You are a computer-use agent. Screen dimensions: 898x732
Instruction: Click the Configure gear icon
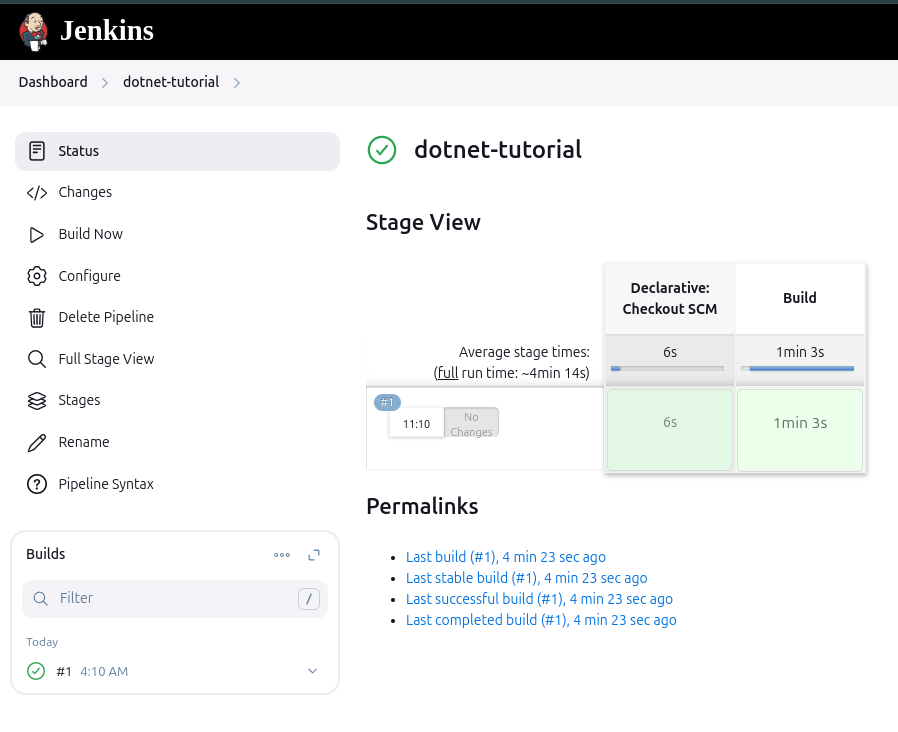tap(37, 276)
